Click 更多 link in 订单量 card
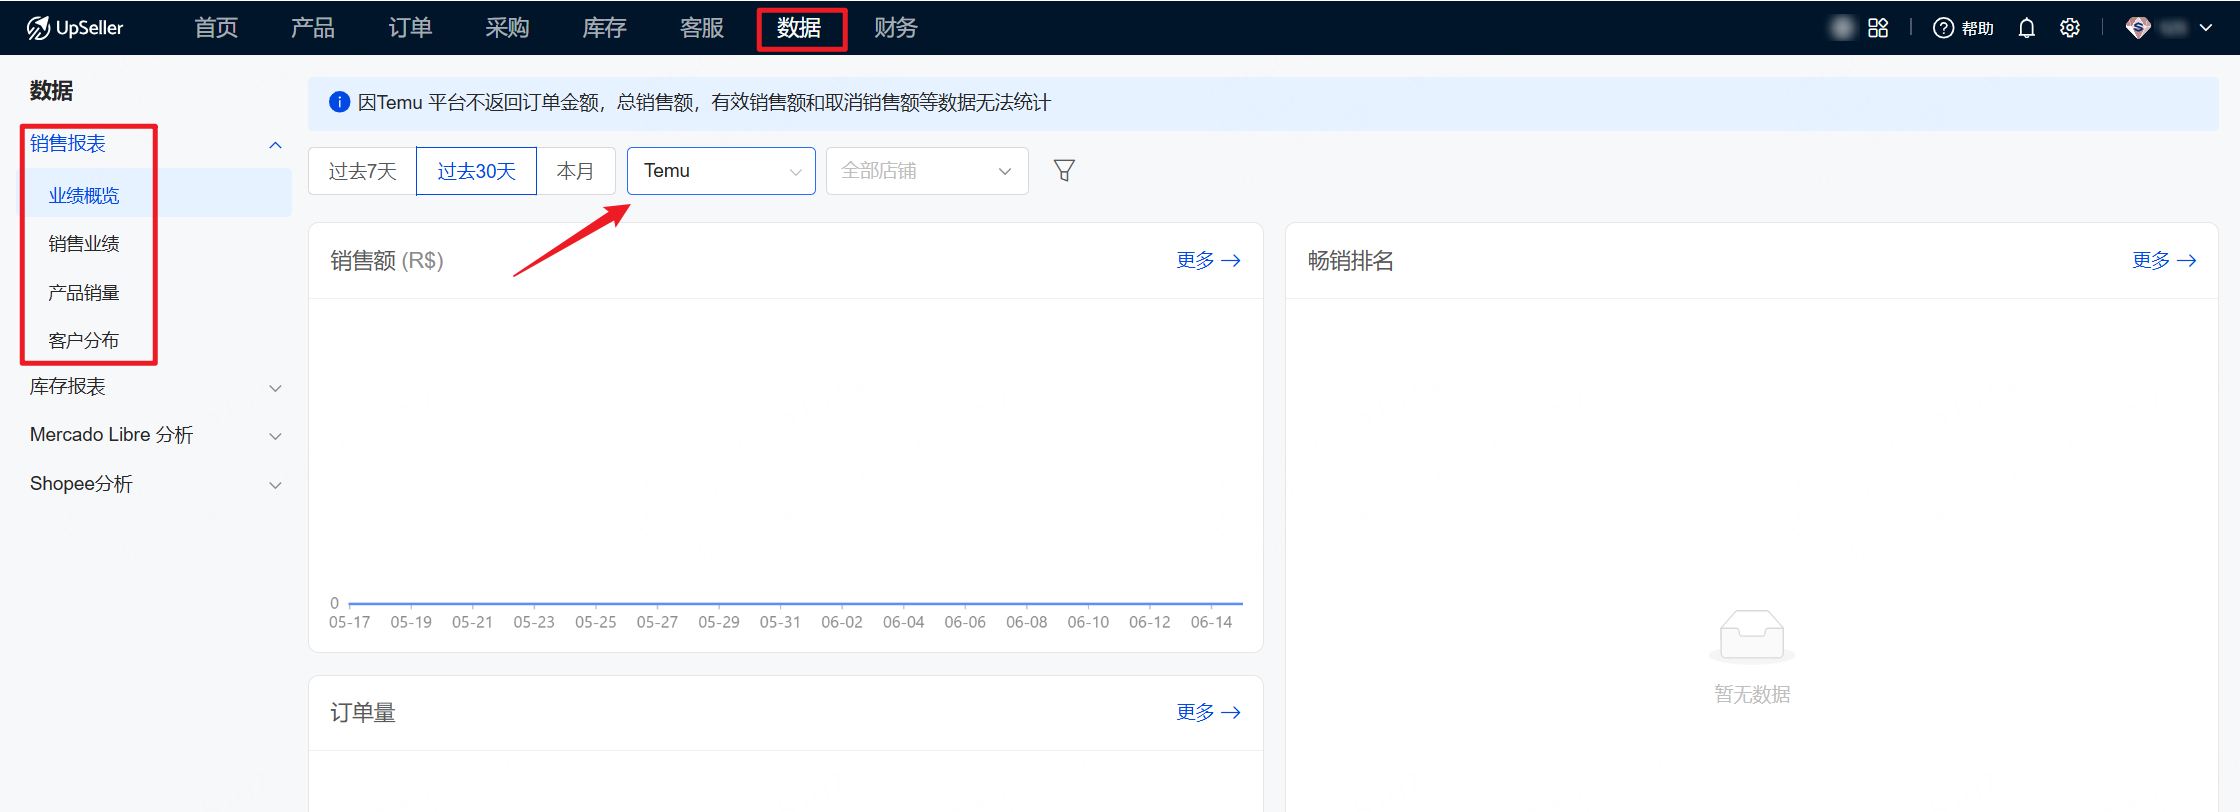This screenshot has width=2240, height=812. pos(1208,712)
